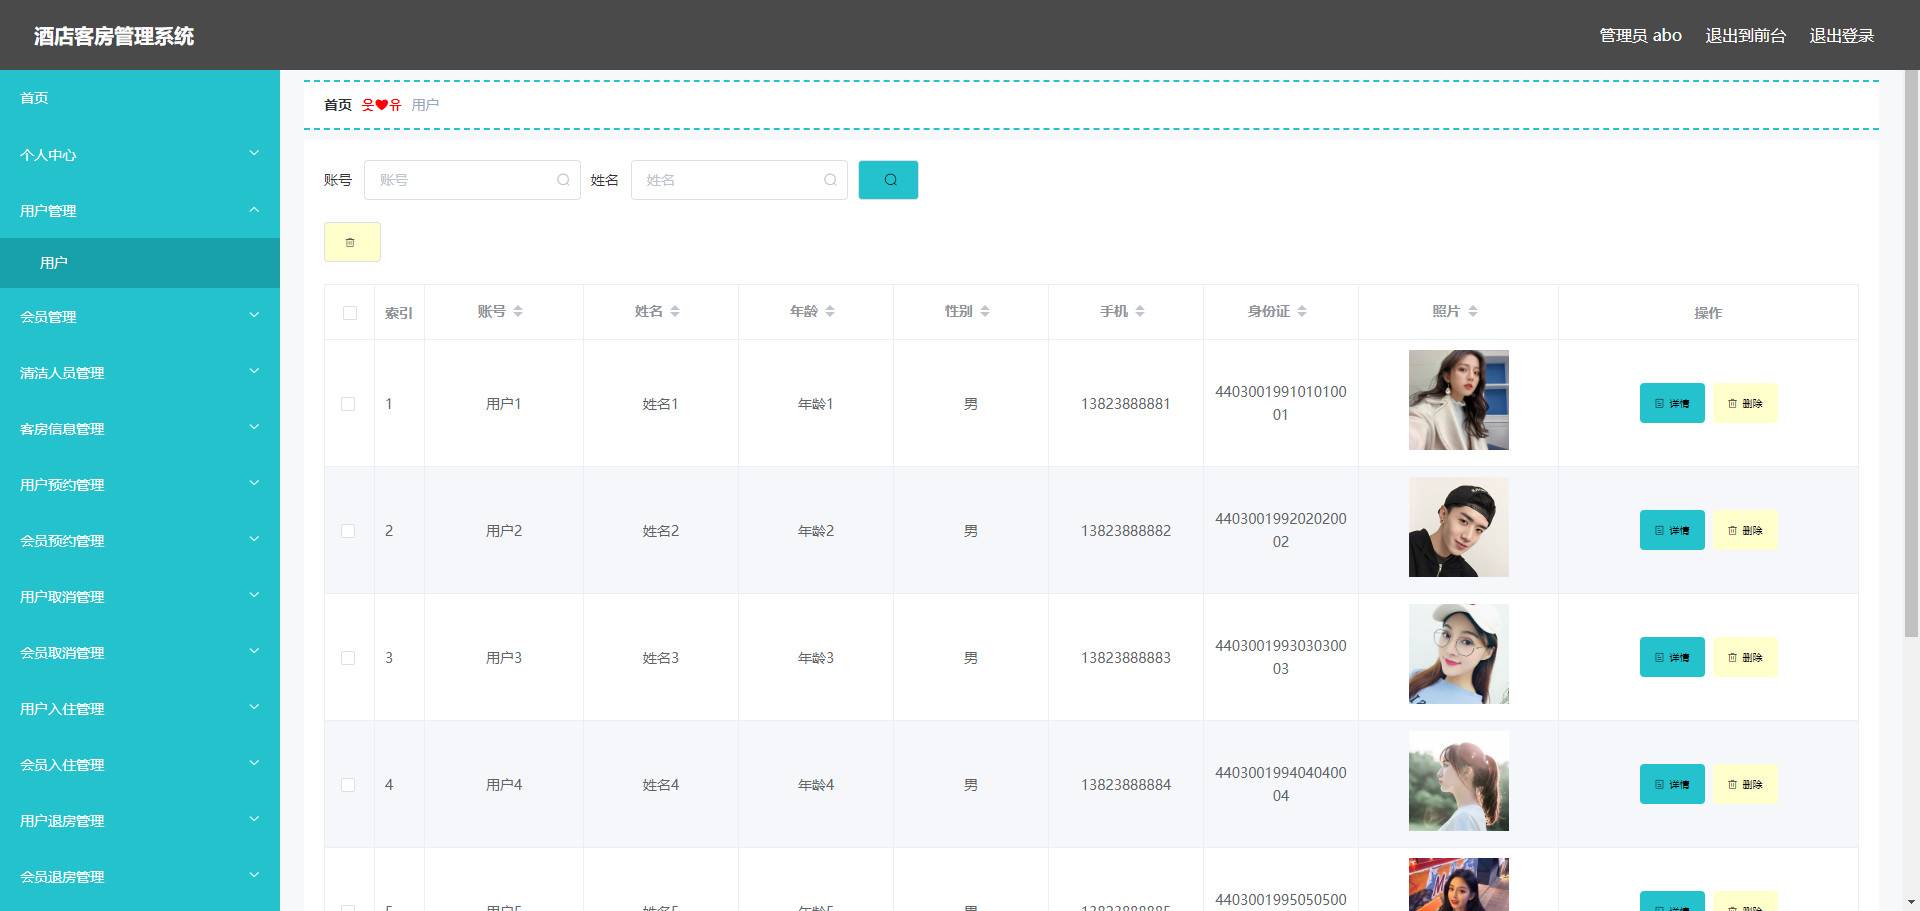Viewport: 1920px width, 911px height.
Task: Click search icon inside 账号 input
Action: click(x=563, y=180)
